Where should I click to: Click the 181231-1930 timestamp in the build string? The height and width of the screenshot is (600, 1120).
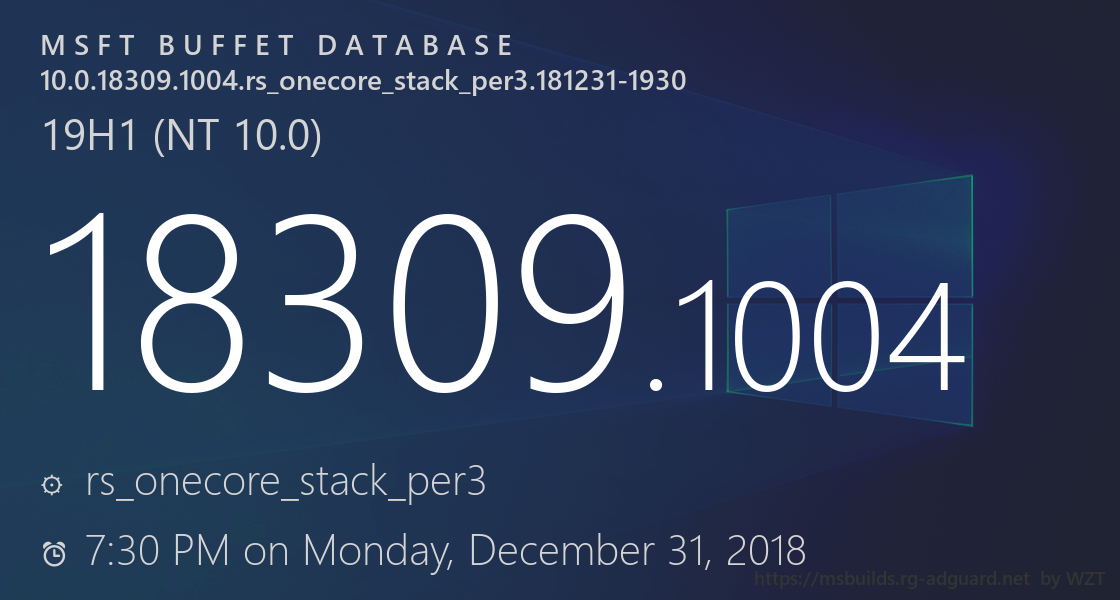607,81
